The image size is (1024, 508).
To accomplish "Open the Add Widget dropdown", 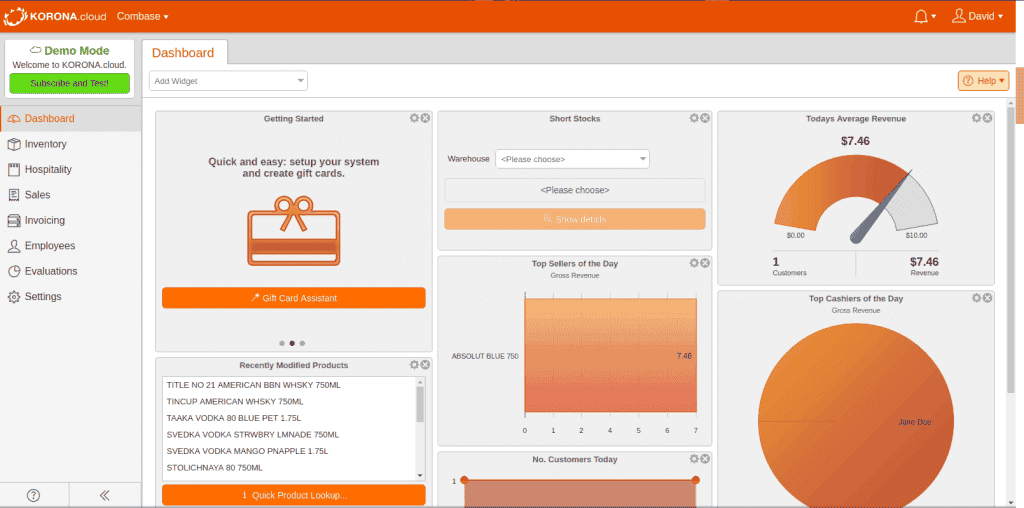I will pyautogui.click(x=228, y=81).
